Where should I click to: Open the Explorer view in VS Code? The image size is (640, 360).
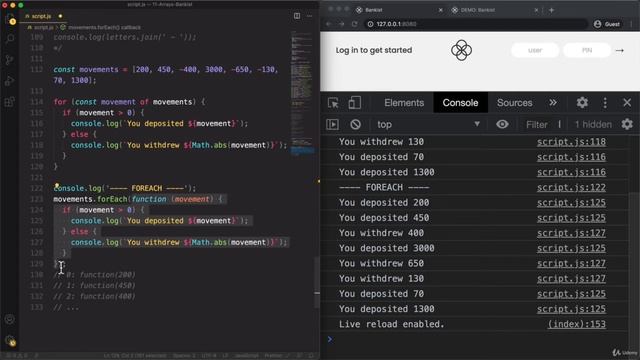click(x=10, y=19)
